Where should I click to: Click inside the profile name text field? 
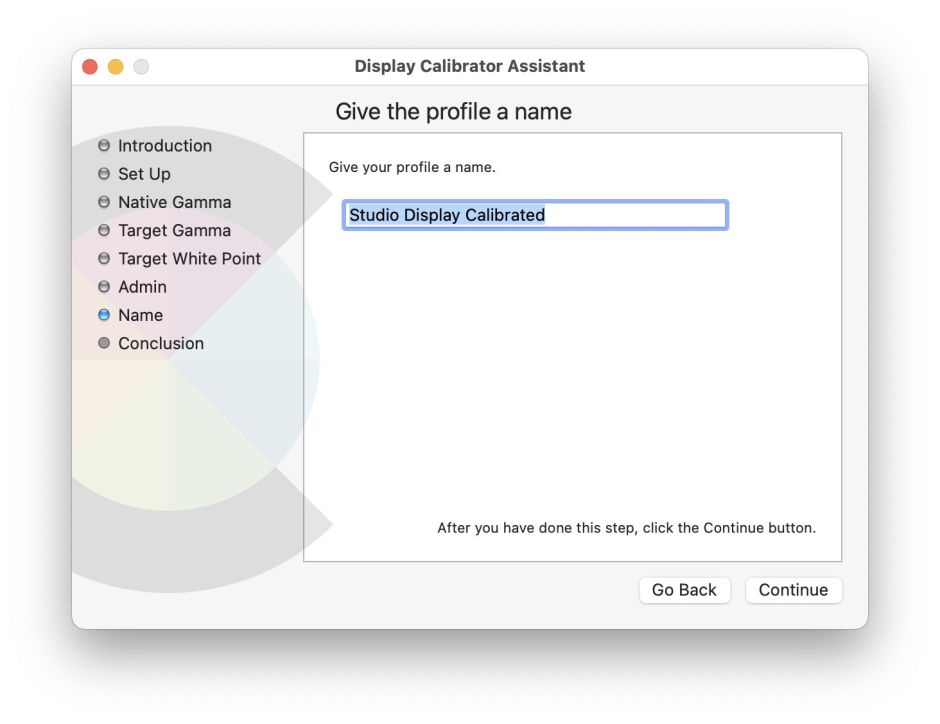pyautogui.click(x=535, y=214)
